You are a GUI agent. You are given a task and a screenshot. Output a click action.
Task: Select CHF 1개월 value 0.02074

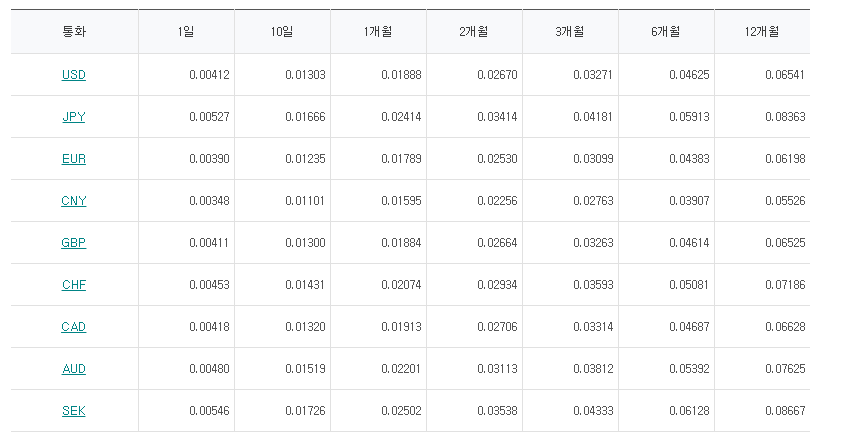pyautogui.click(x=401, y=284)
